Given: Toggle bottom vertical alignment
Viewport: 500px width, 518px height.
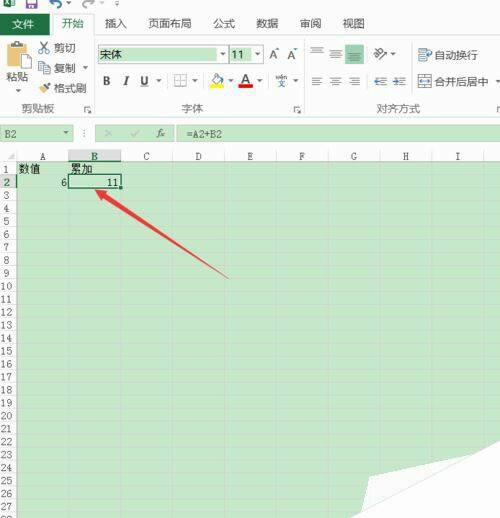Looking at the screenshot, I should pyautogui.click(x=354, y=54).
